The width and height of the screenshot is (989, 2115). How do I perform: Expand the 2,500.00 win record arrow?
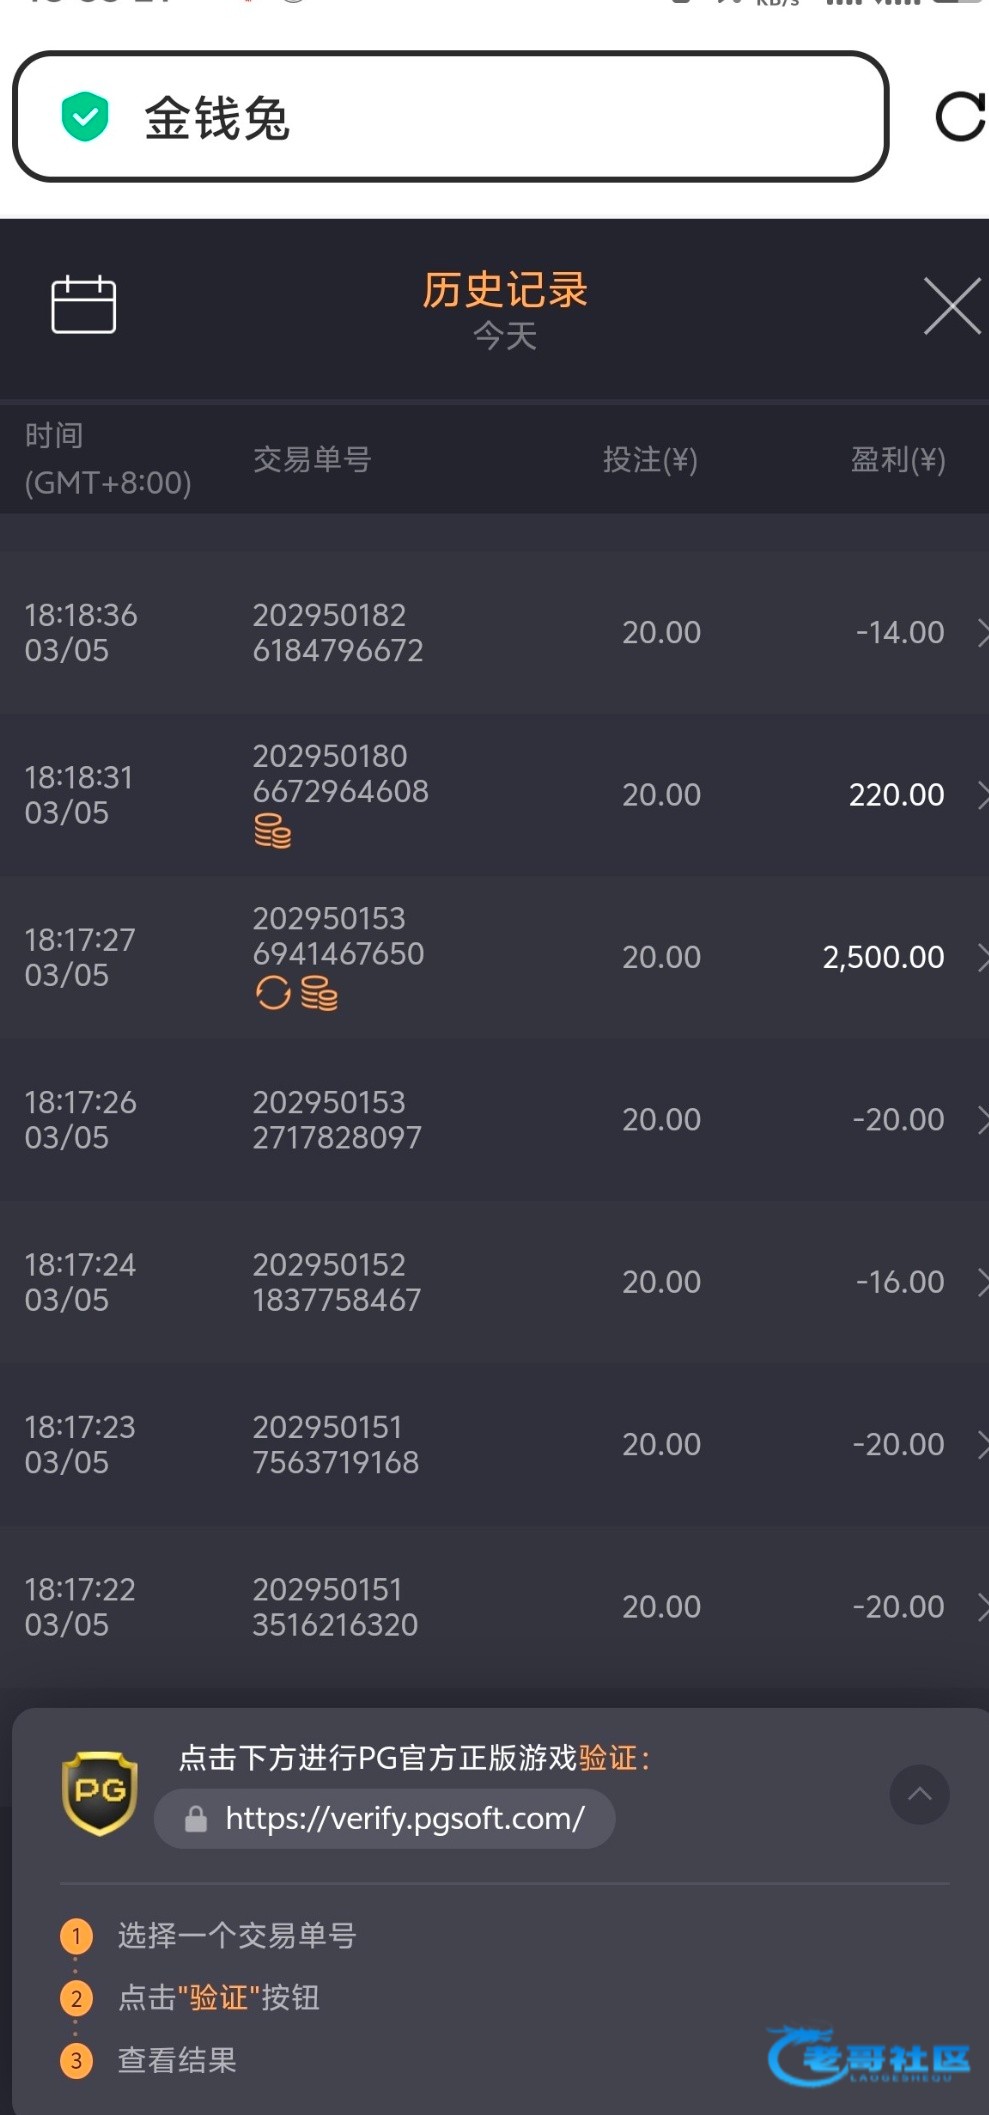coord(980,957)
